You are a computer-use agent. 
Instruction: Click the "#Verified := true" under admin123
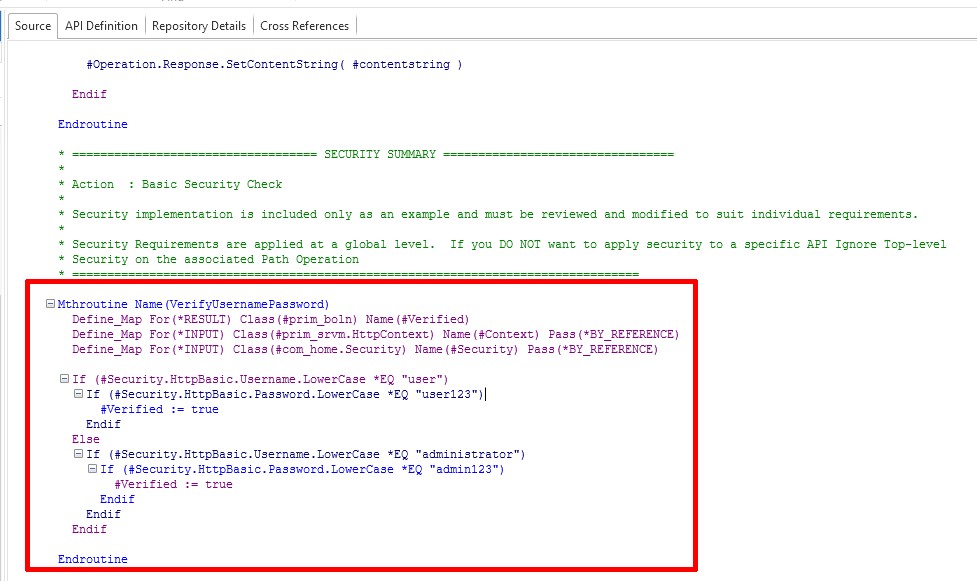pyautogui.click(x=173, y=484)
